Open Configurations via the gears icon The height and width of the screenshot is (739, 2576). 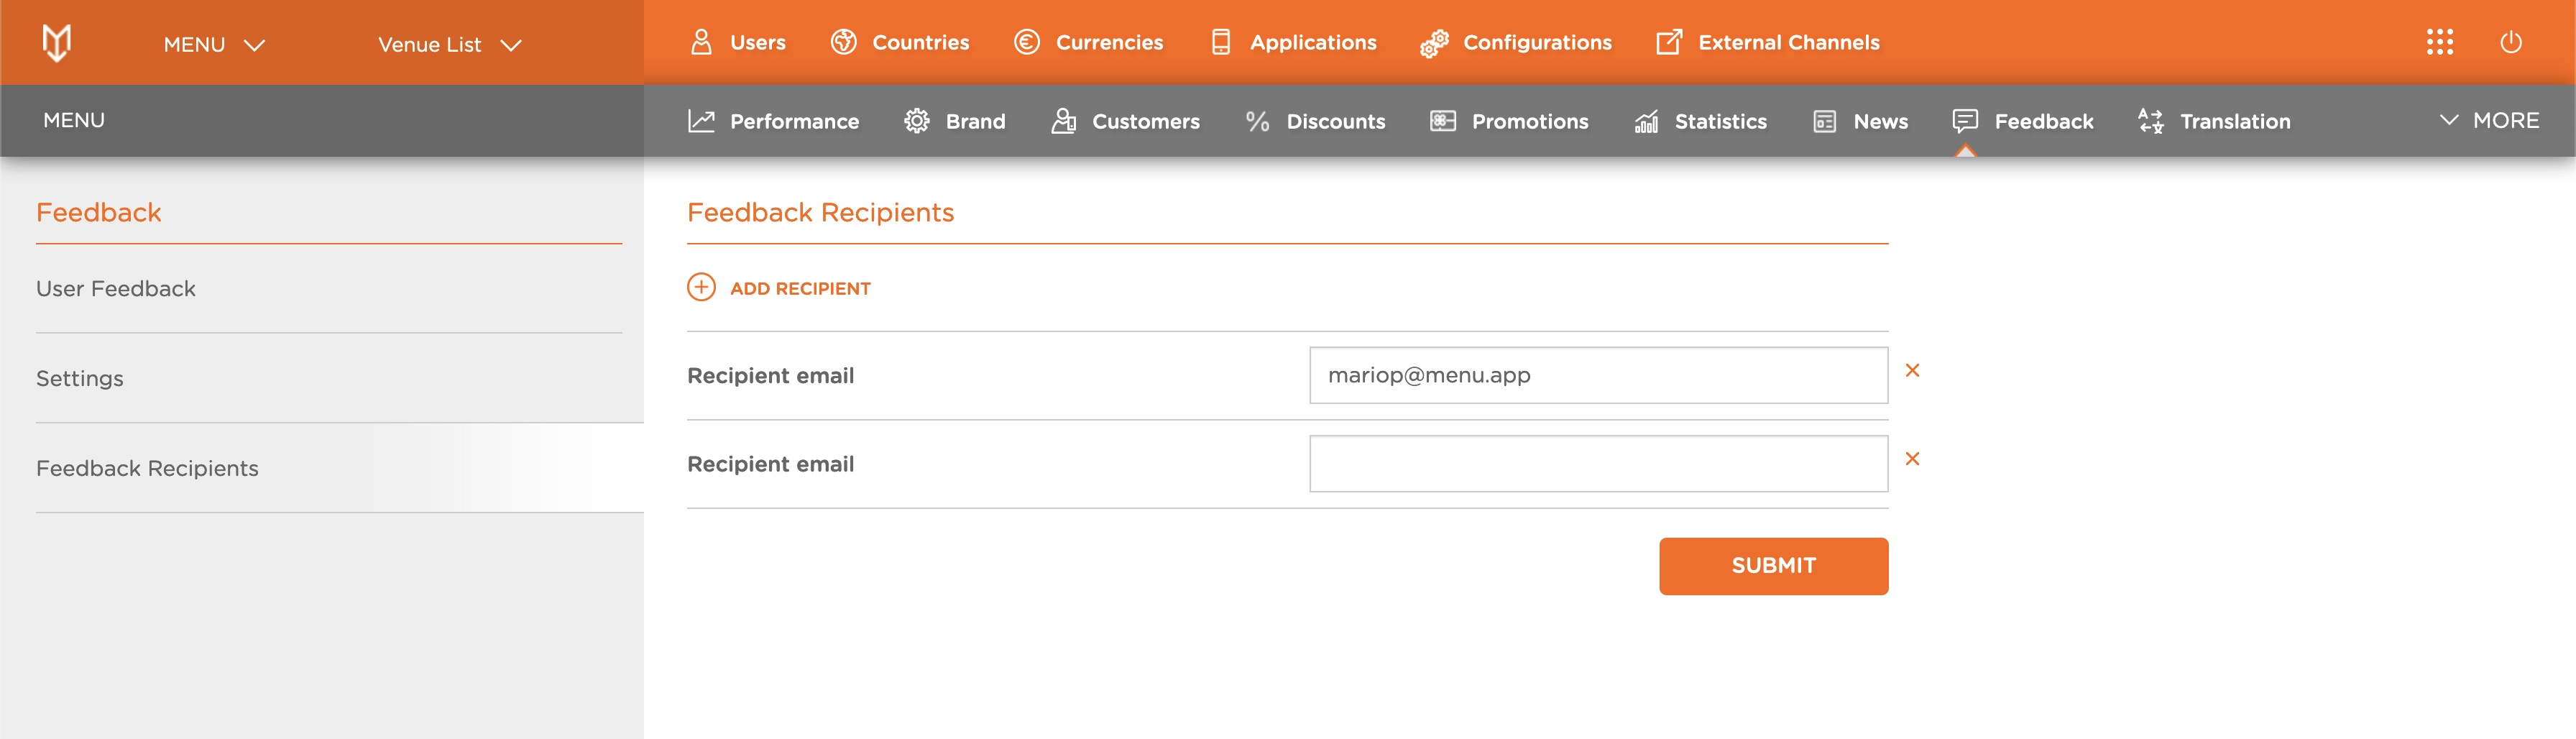click(x=1433, y=42)
